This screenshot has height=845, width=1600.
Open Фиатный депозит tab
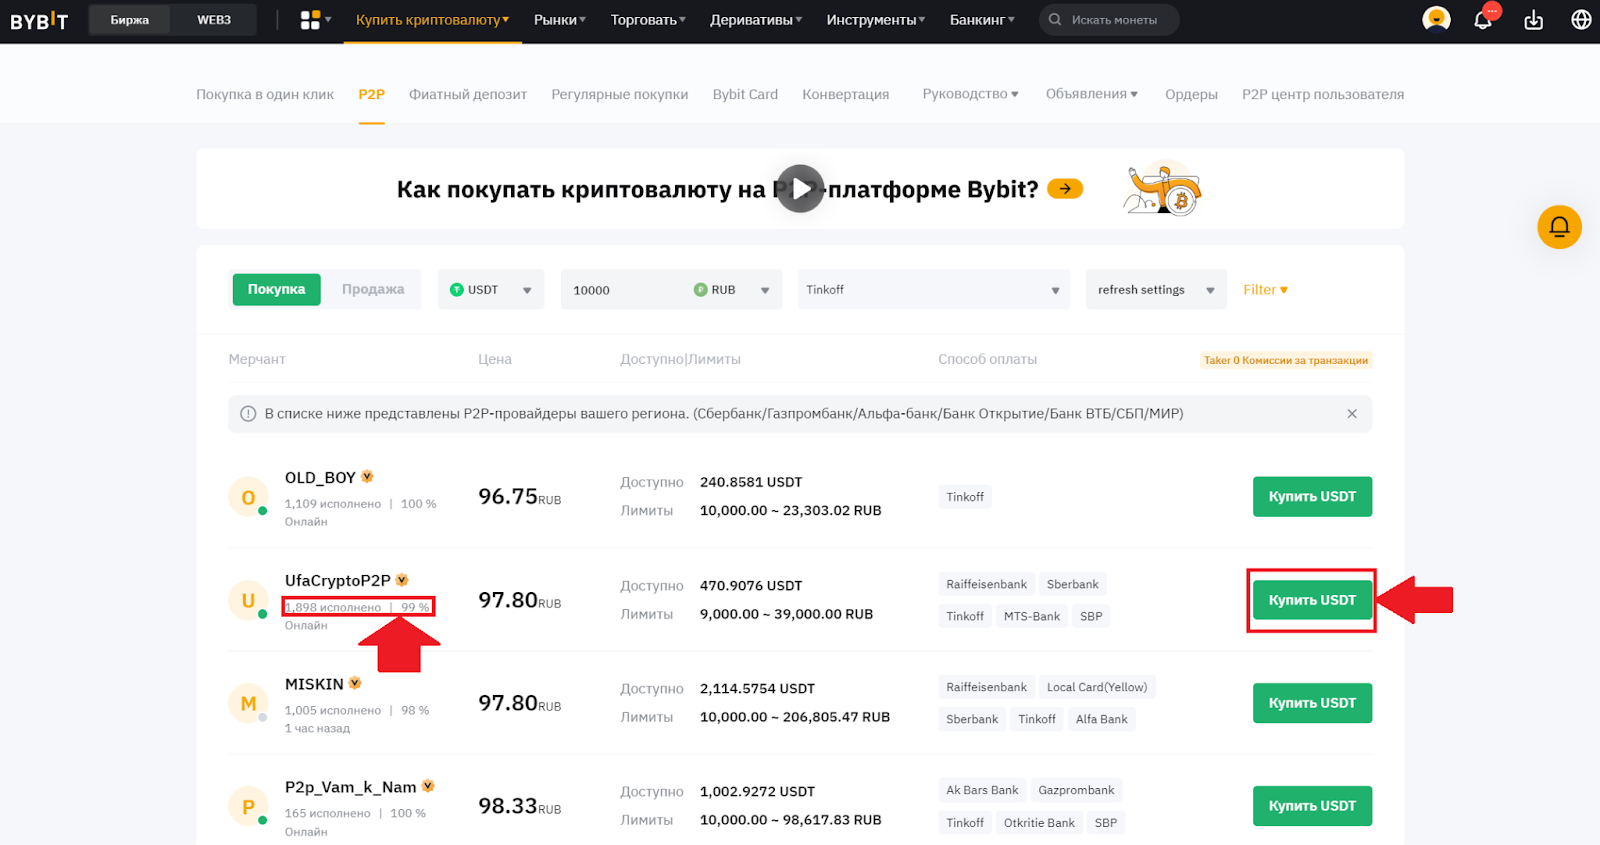point(468,94)
